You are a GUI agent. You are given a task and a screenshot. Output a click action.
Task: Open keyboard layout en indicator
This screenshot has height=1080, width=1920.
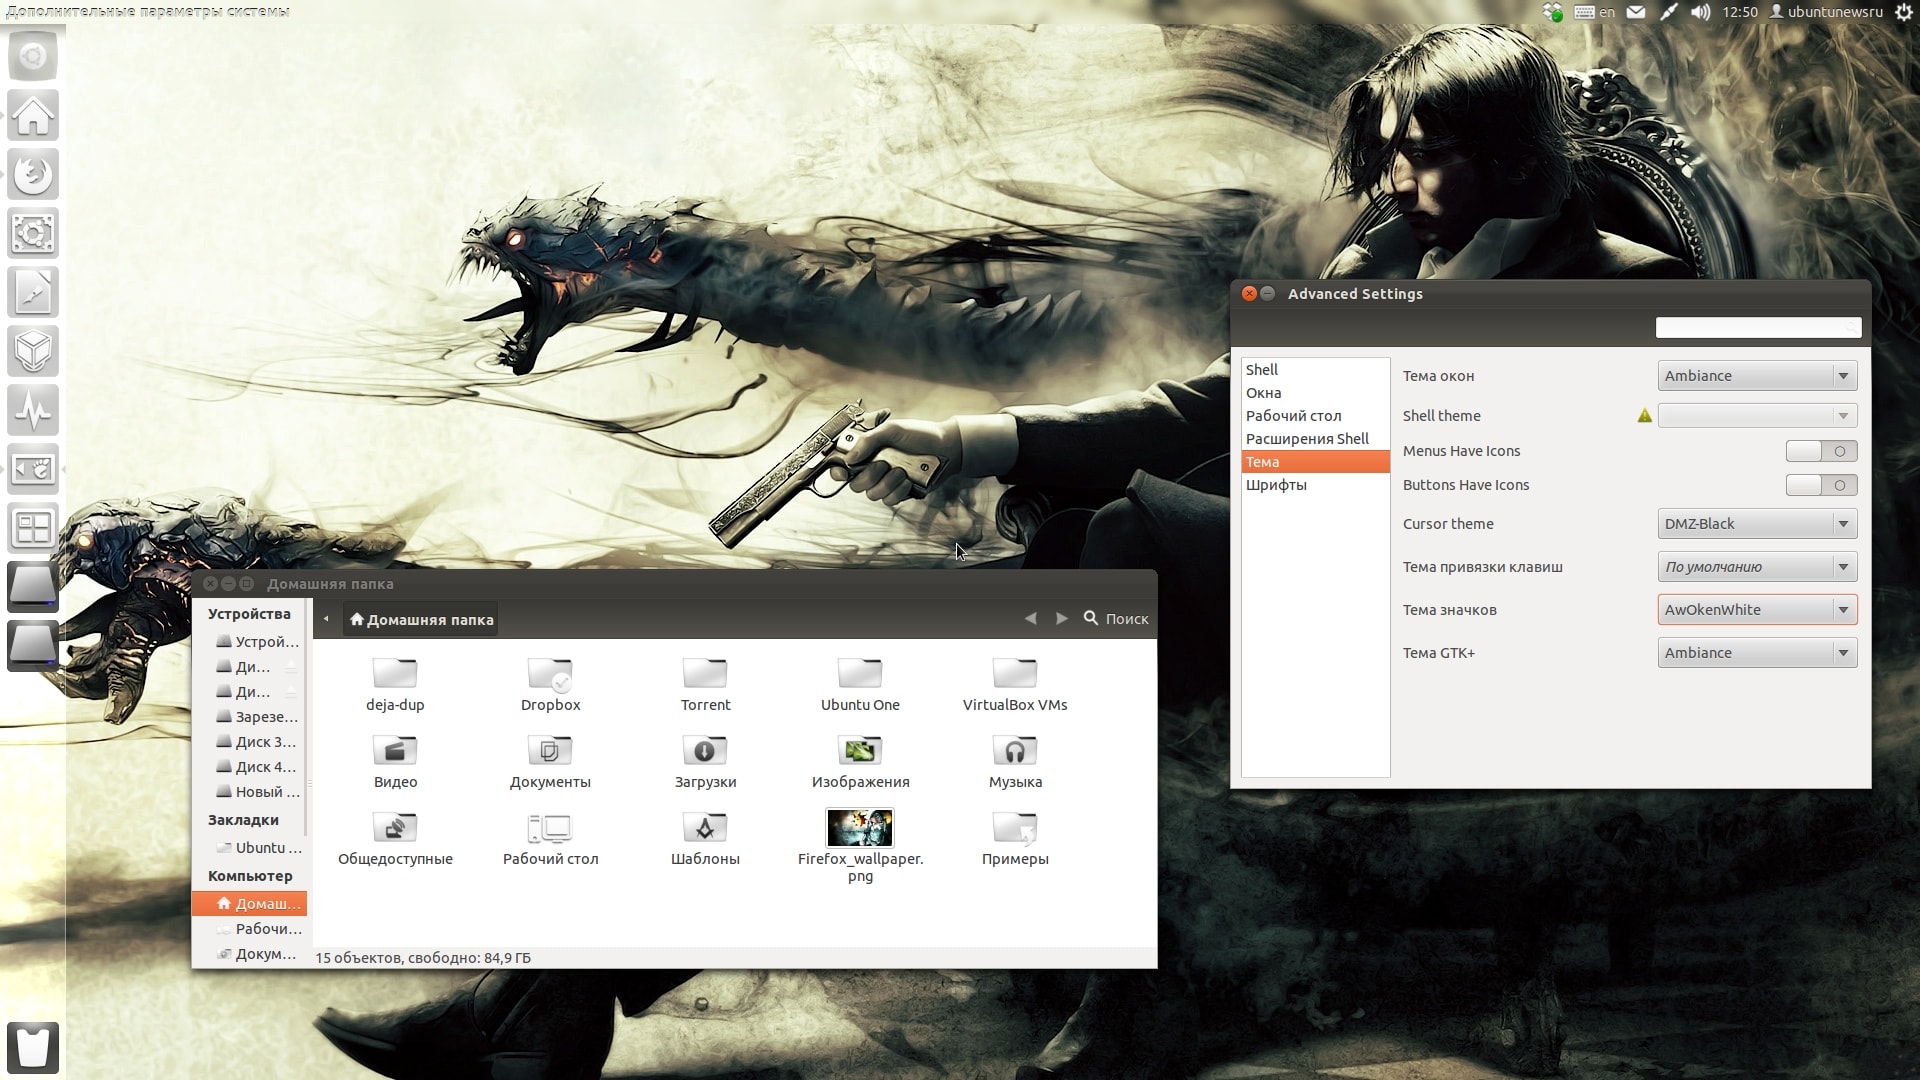pos(1594,12)
